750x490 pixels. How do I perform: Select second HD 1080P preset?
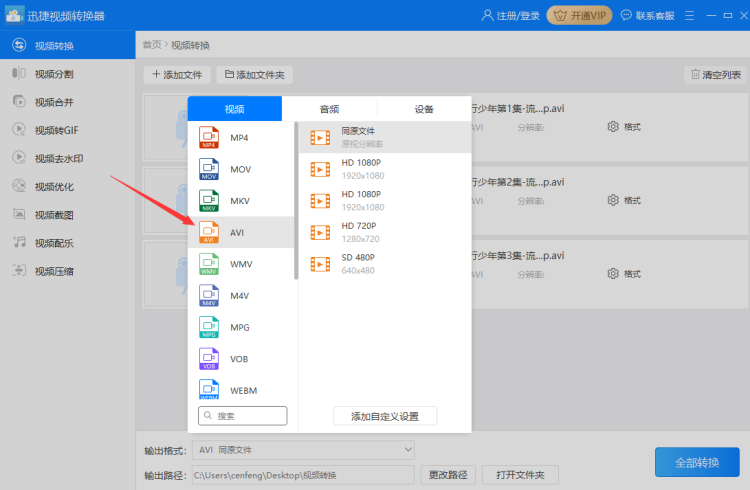point(385,200)
